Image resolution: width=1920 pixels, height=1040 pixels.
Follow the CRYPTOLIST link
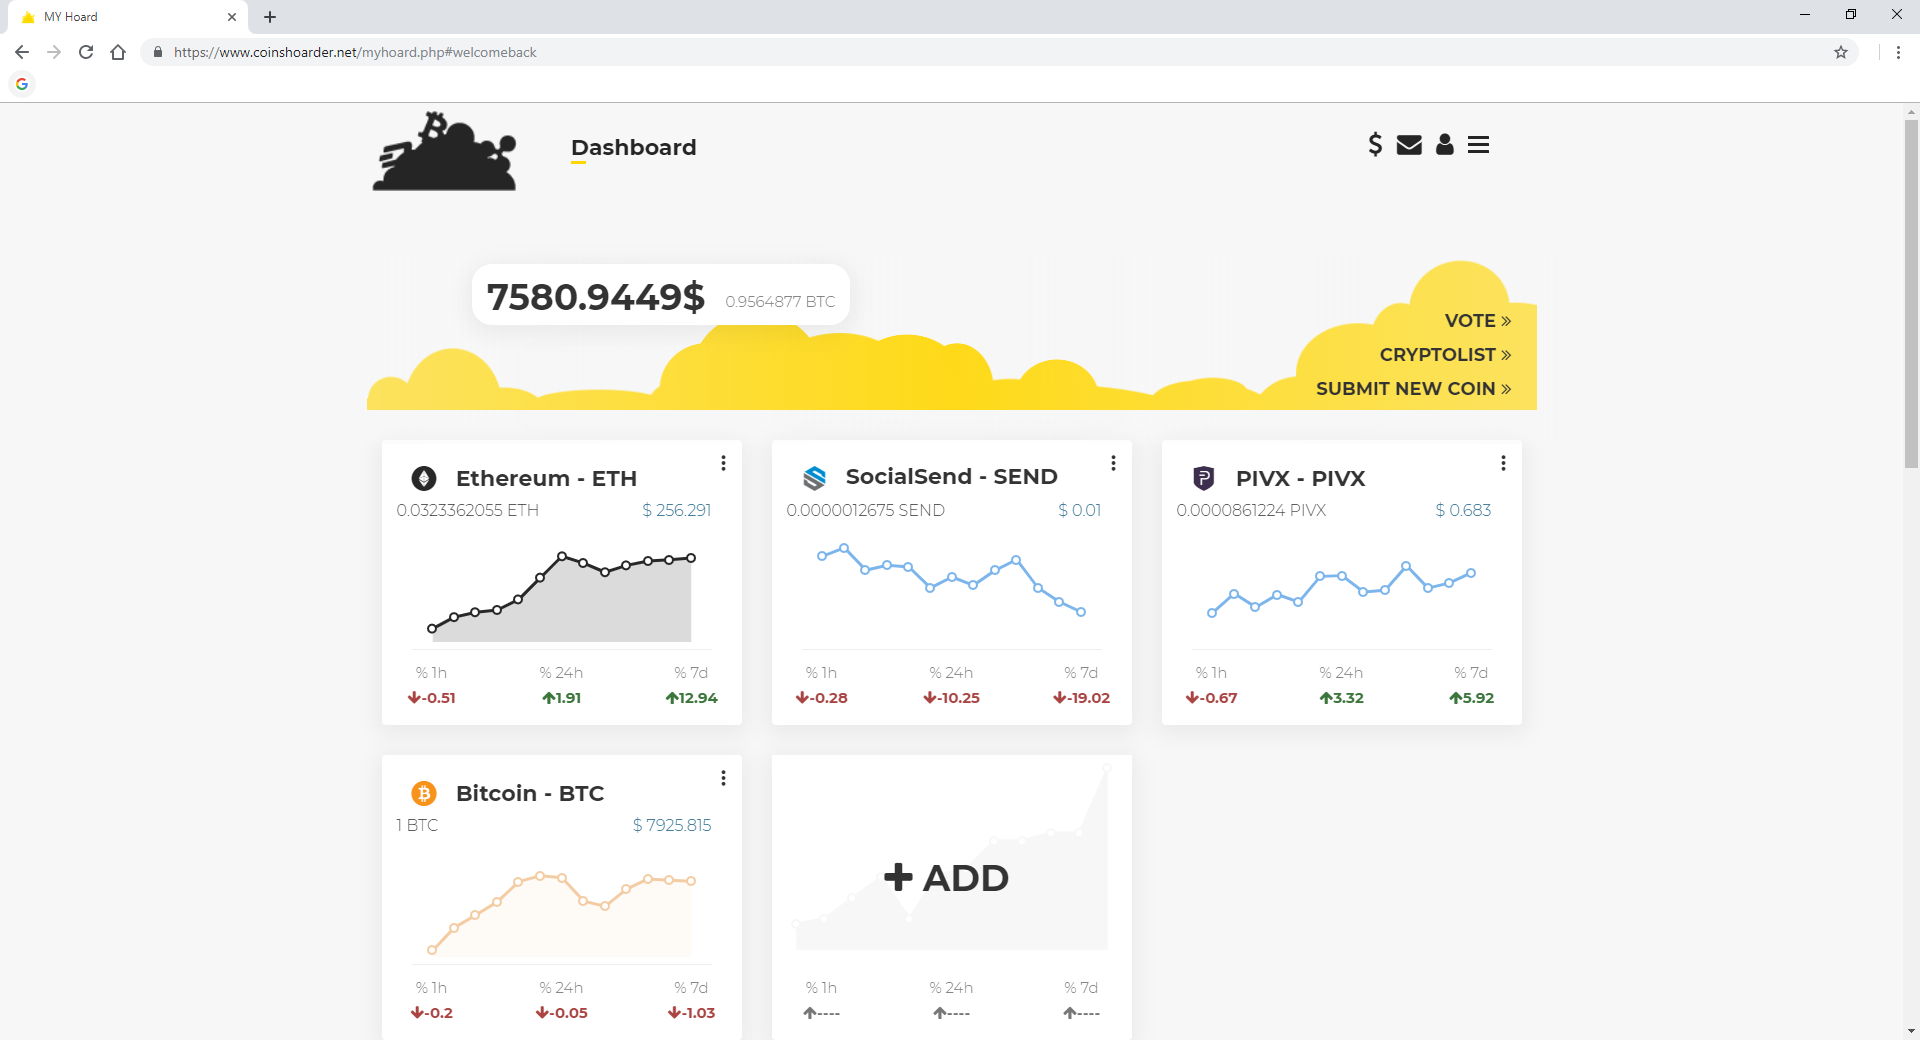pos(1445,355)
